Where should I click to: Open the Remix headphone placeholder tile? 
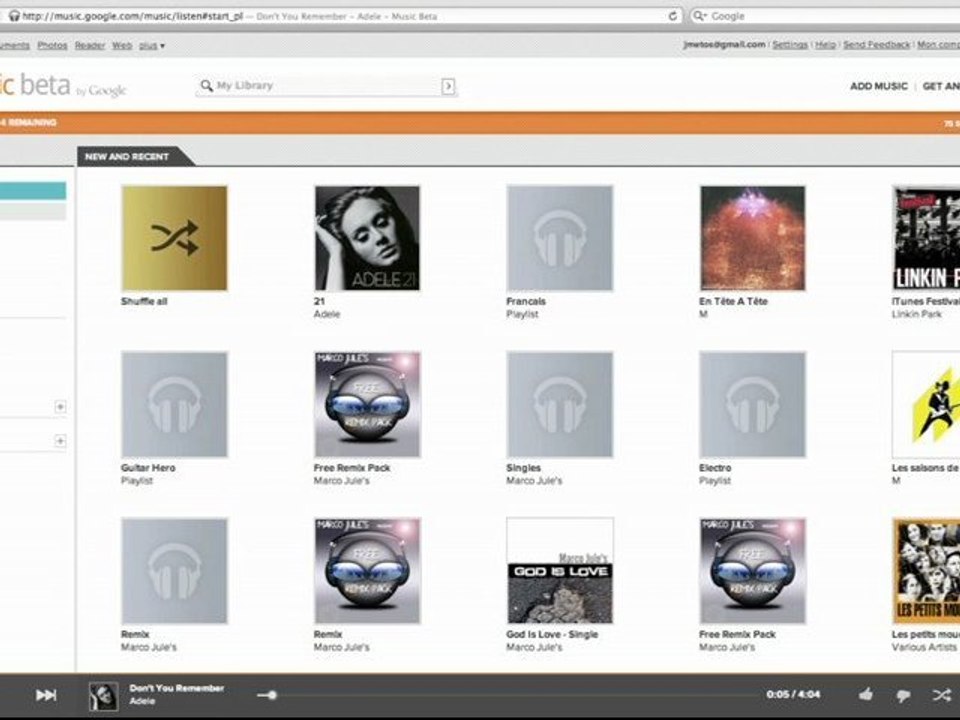point(174,571)
